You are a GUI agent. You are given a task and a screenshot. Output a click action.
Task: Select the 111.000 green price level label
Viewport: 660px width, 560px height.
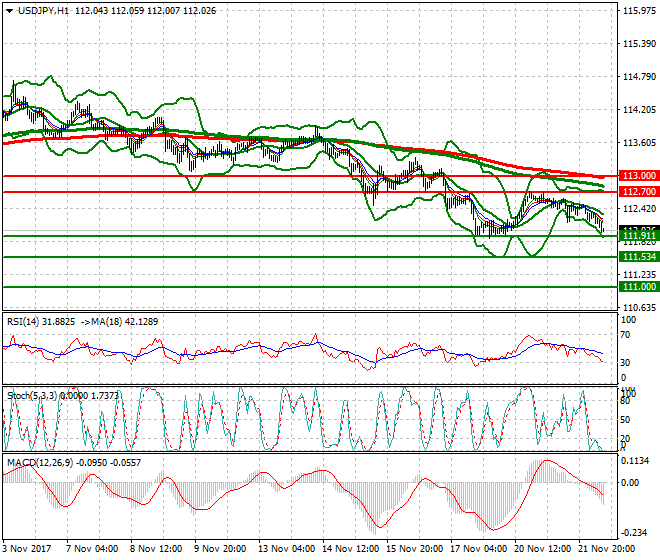click(639, 287)
